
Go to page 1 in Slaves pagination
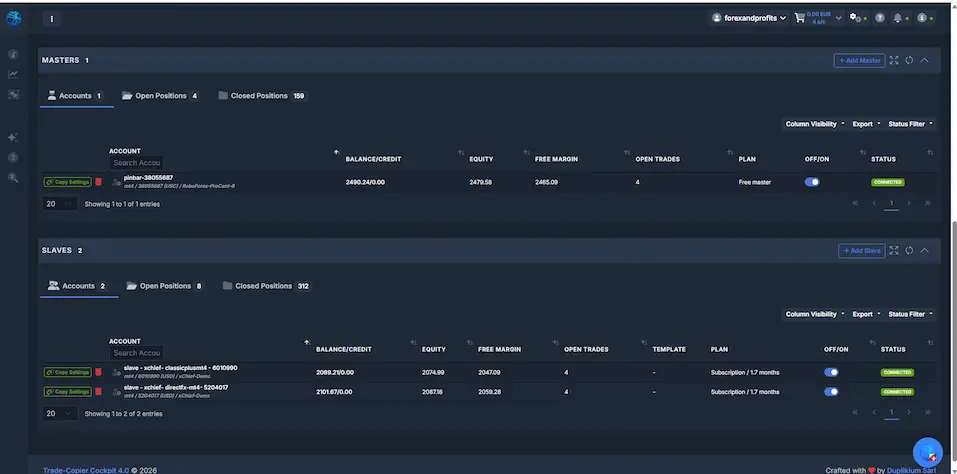[x=891, y=413]
